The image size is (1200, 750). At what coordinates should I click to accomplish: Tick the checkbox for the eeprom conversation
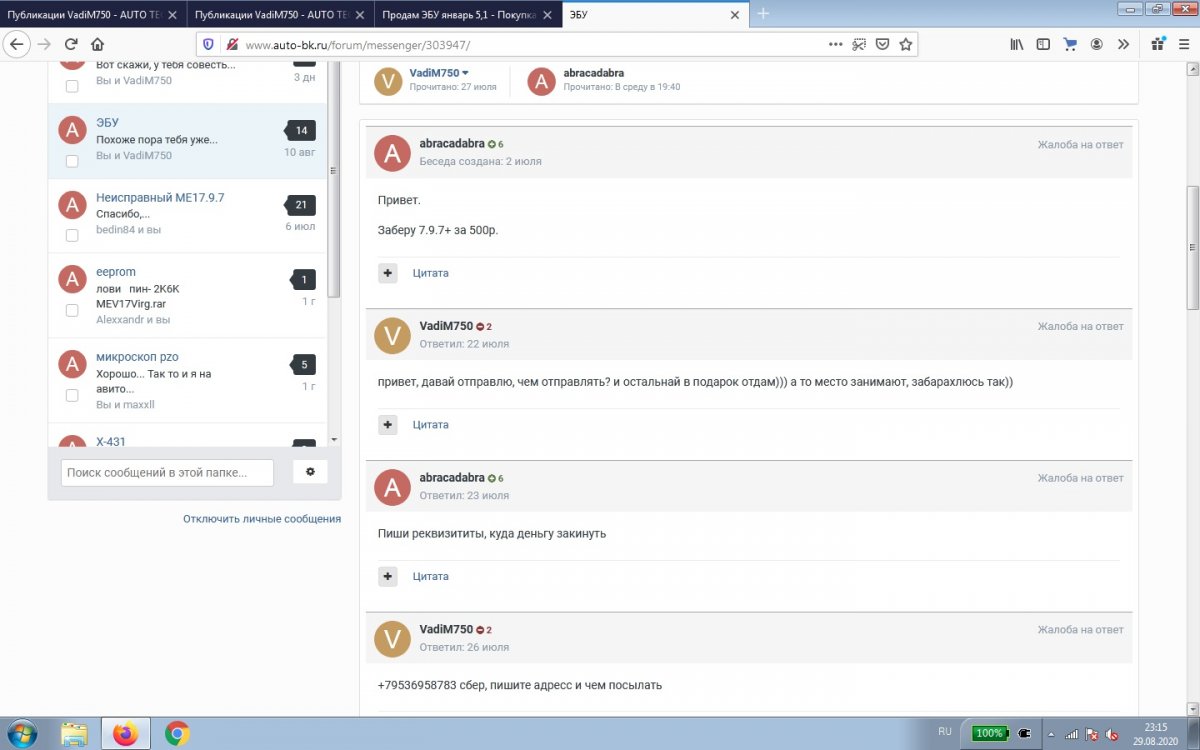[72, 310]
